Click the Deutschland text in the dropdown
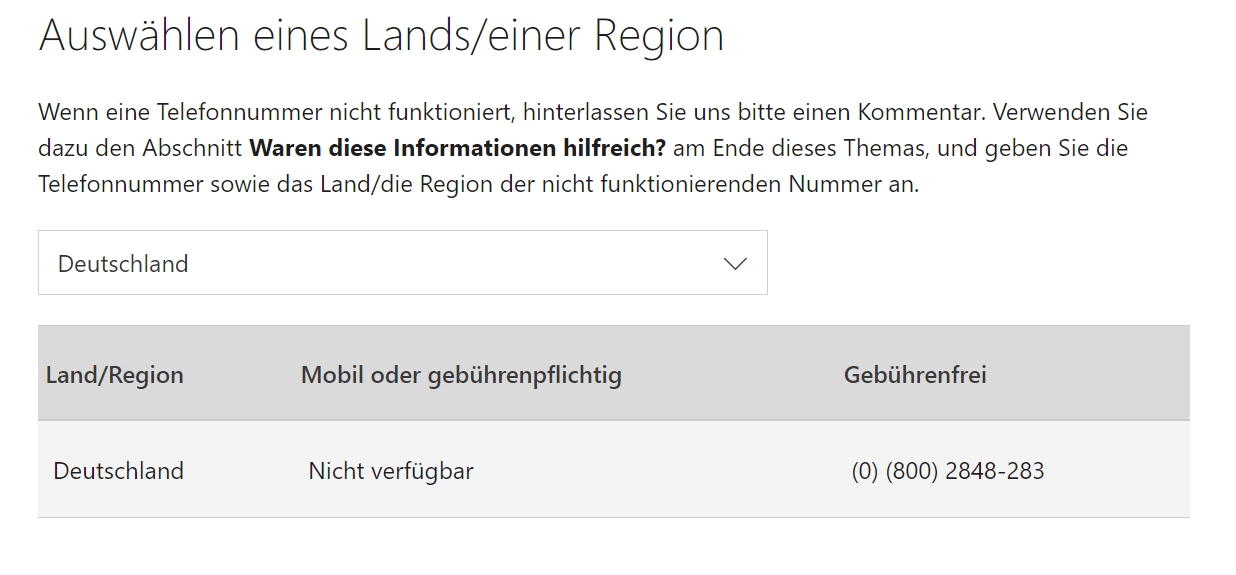Viewport: 1236px width, 575px height. click(x=123, y=264)
